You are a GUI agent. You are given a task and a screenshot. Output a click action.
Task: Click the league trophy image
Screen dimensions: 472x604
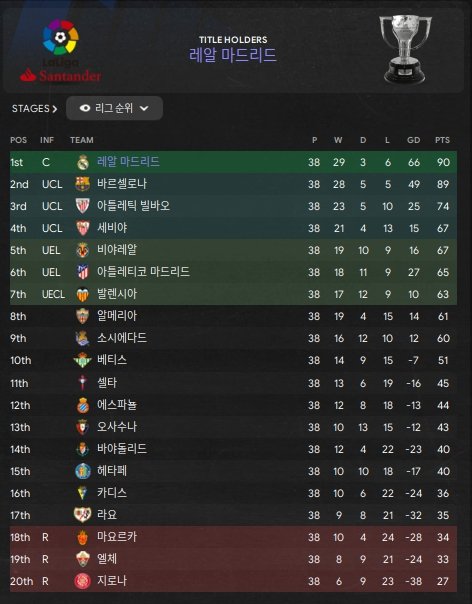[x=405, y=49]
